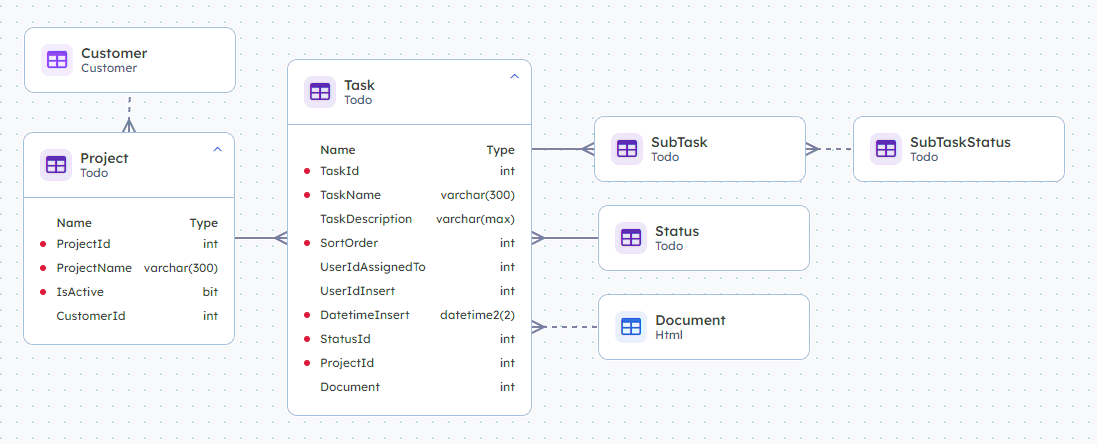Collapse the Task table columns

514,76
